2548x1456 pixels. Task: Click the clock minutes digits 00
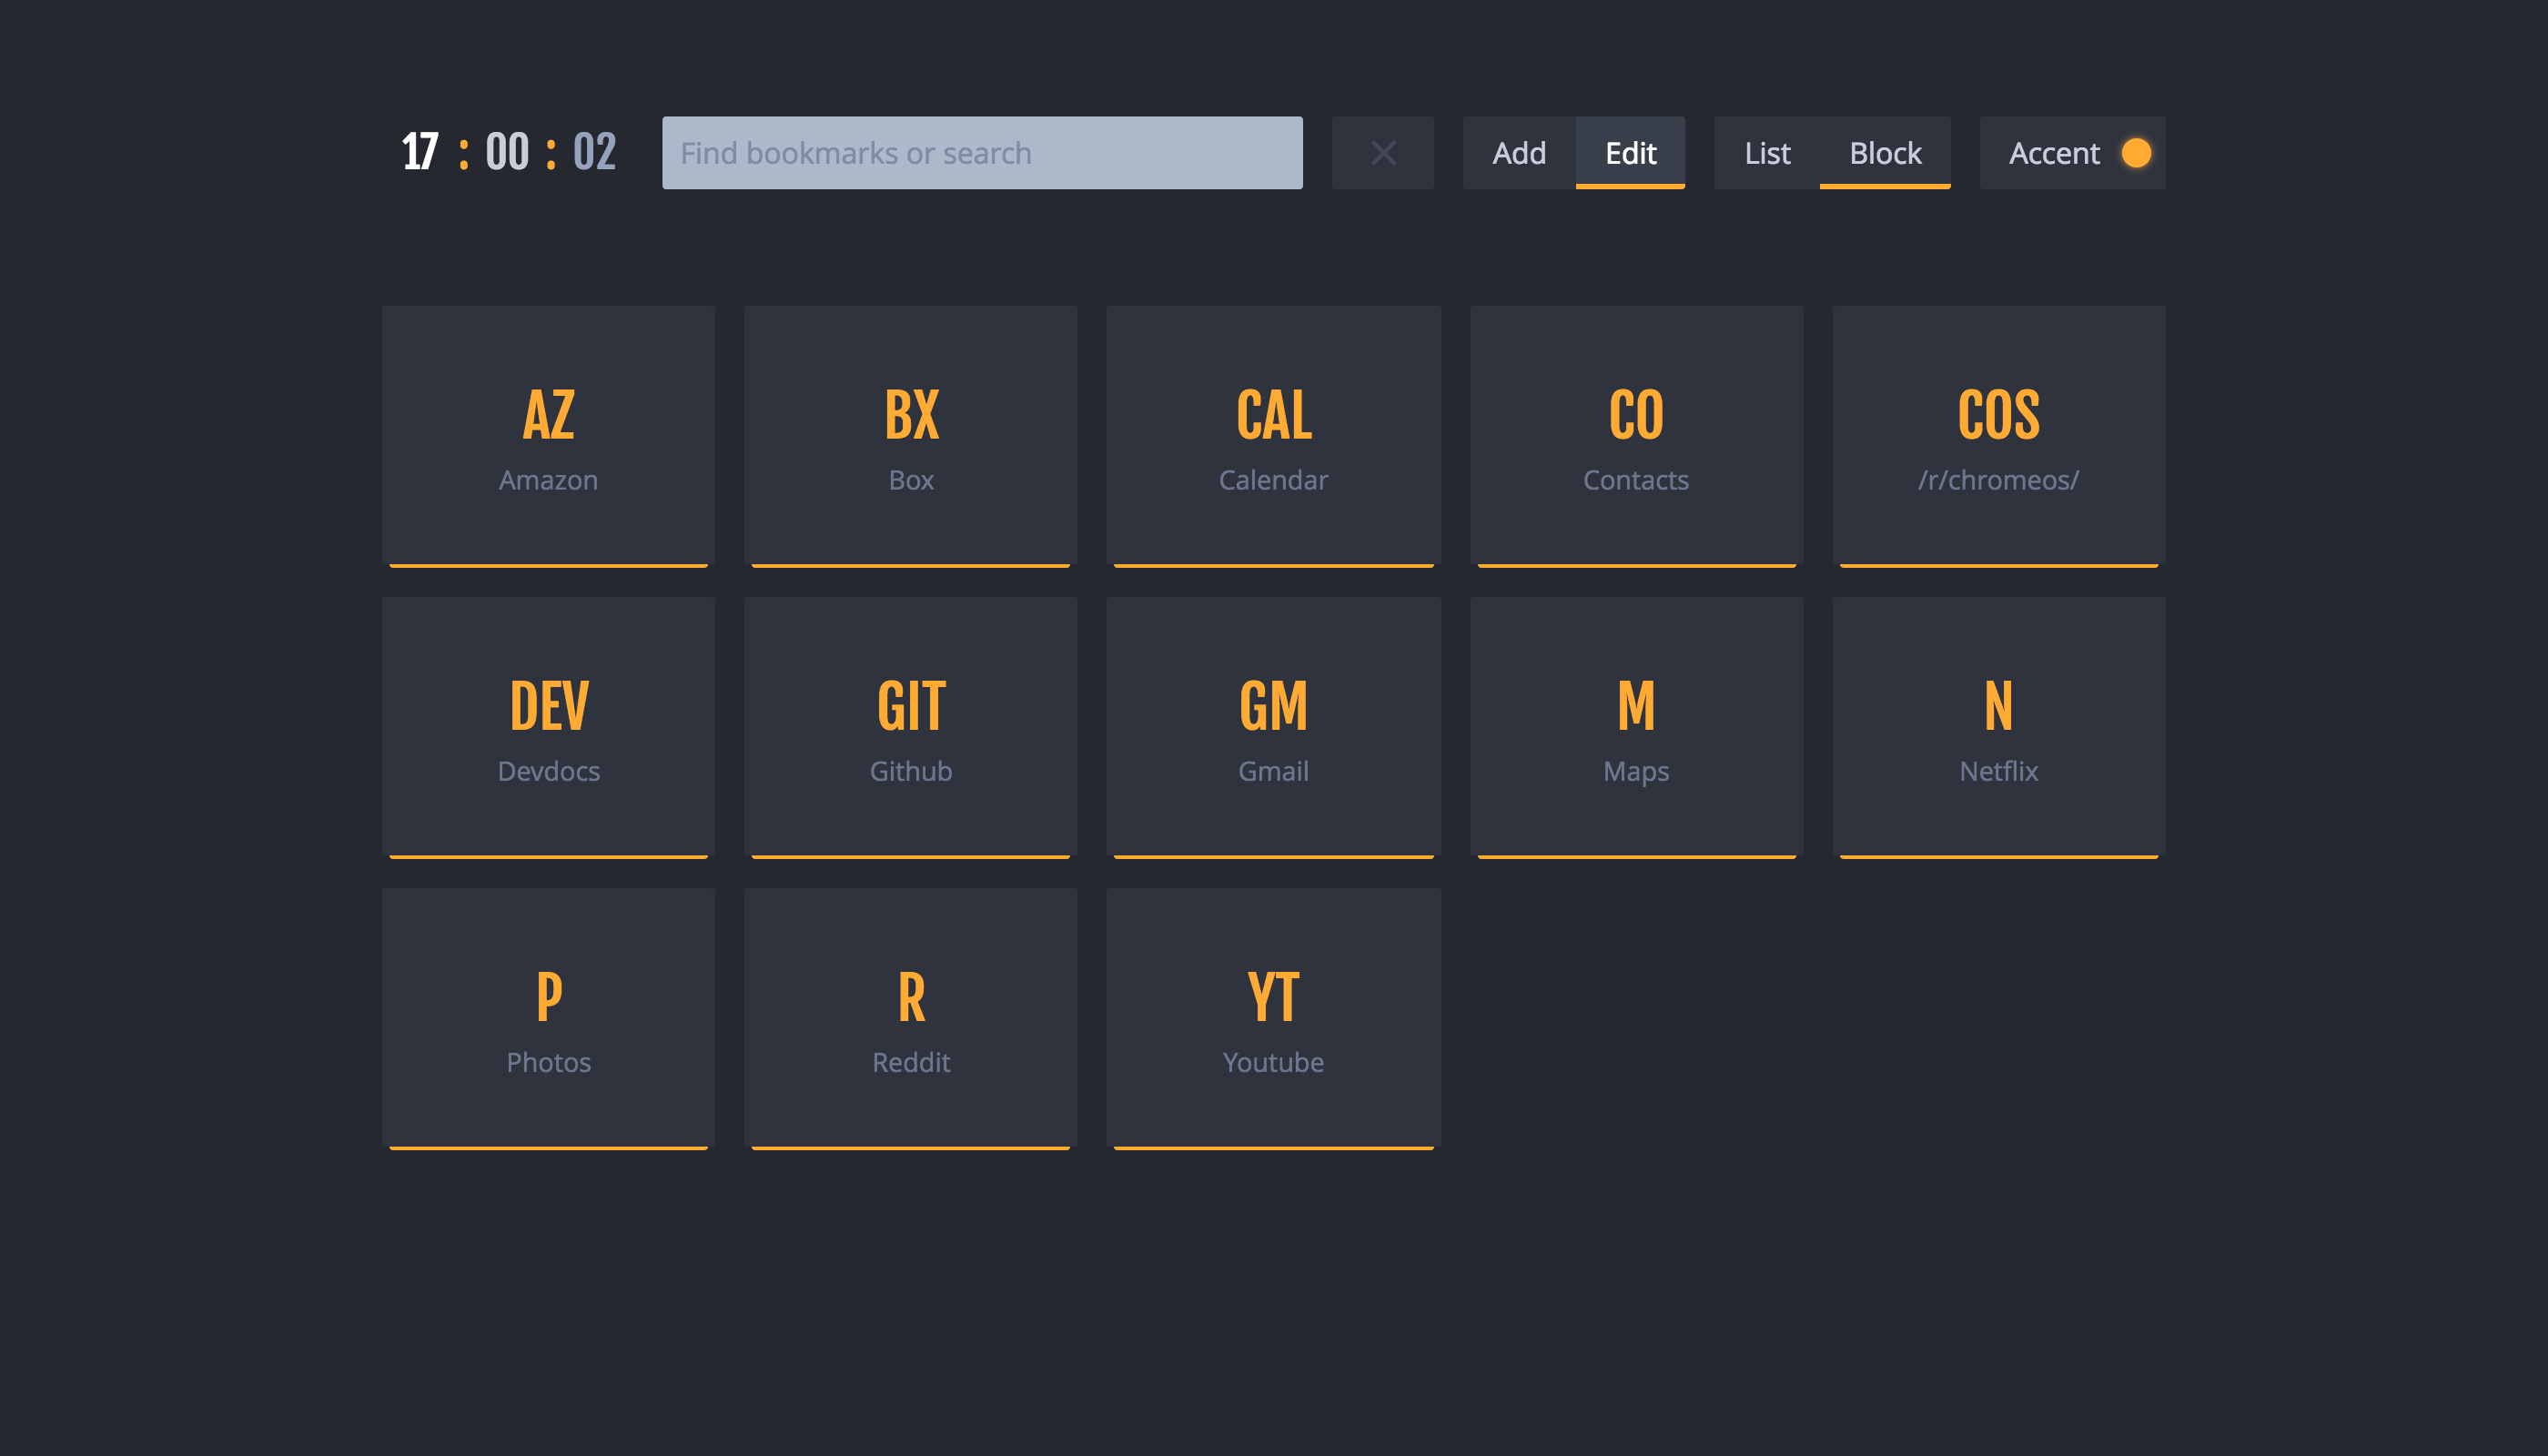pos(507,152)
